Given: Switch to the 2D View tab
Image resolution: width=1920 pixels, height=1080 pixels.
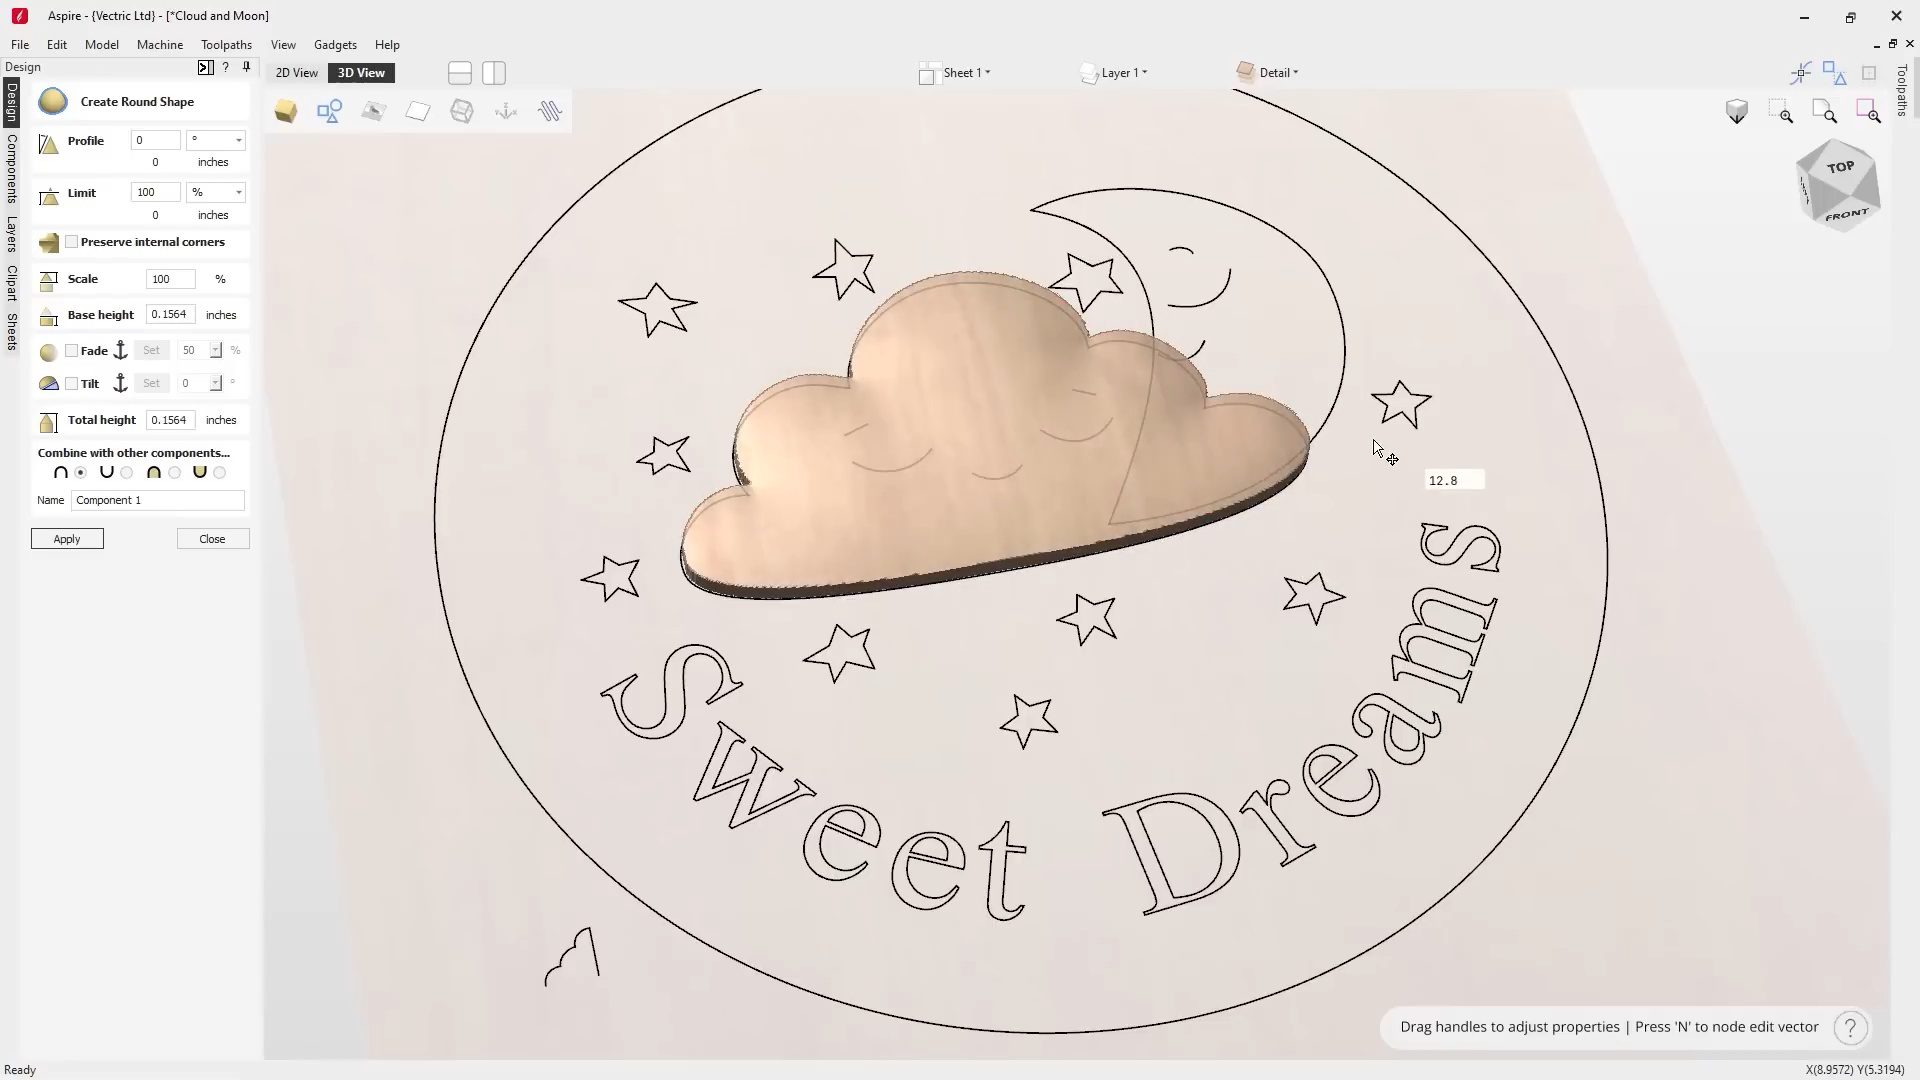Looking at the screenshot, I should point(297,73).
